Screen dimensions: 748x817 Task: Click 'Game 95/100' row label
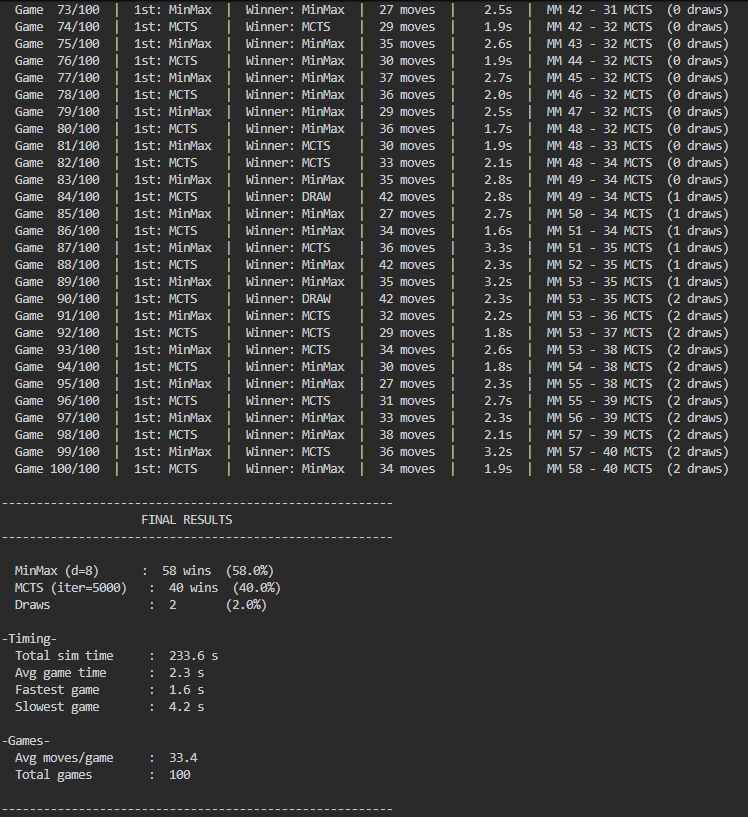click(57, 384)
